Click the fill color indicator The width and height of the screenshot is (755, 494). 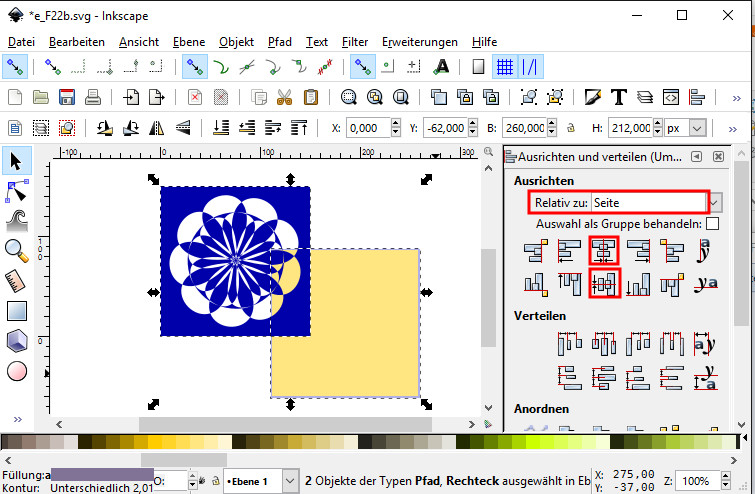point(102,475)
